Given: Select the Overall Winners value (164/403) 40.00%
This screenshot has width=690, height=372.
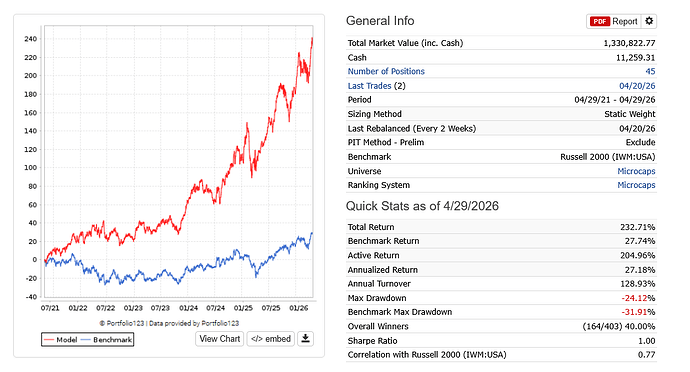Looking at the screenshot, I should click(619, 326).
